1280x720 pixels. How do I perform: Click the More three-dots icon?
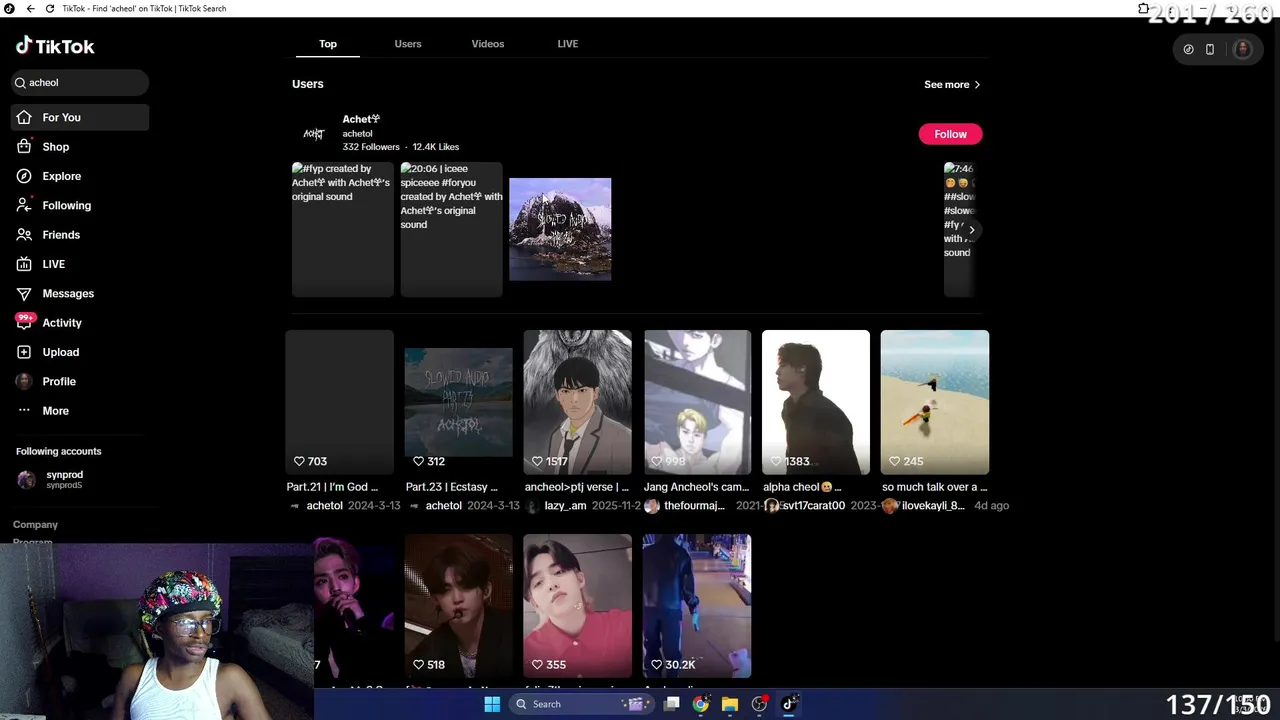[x=24, y=411]
